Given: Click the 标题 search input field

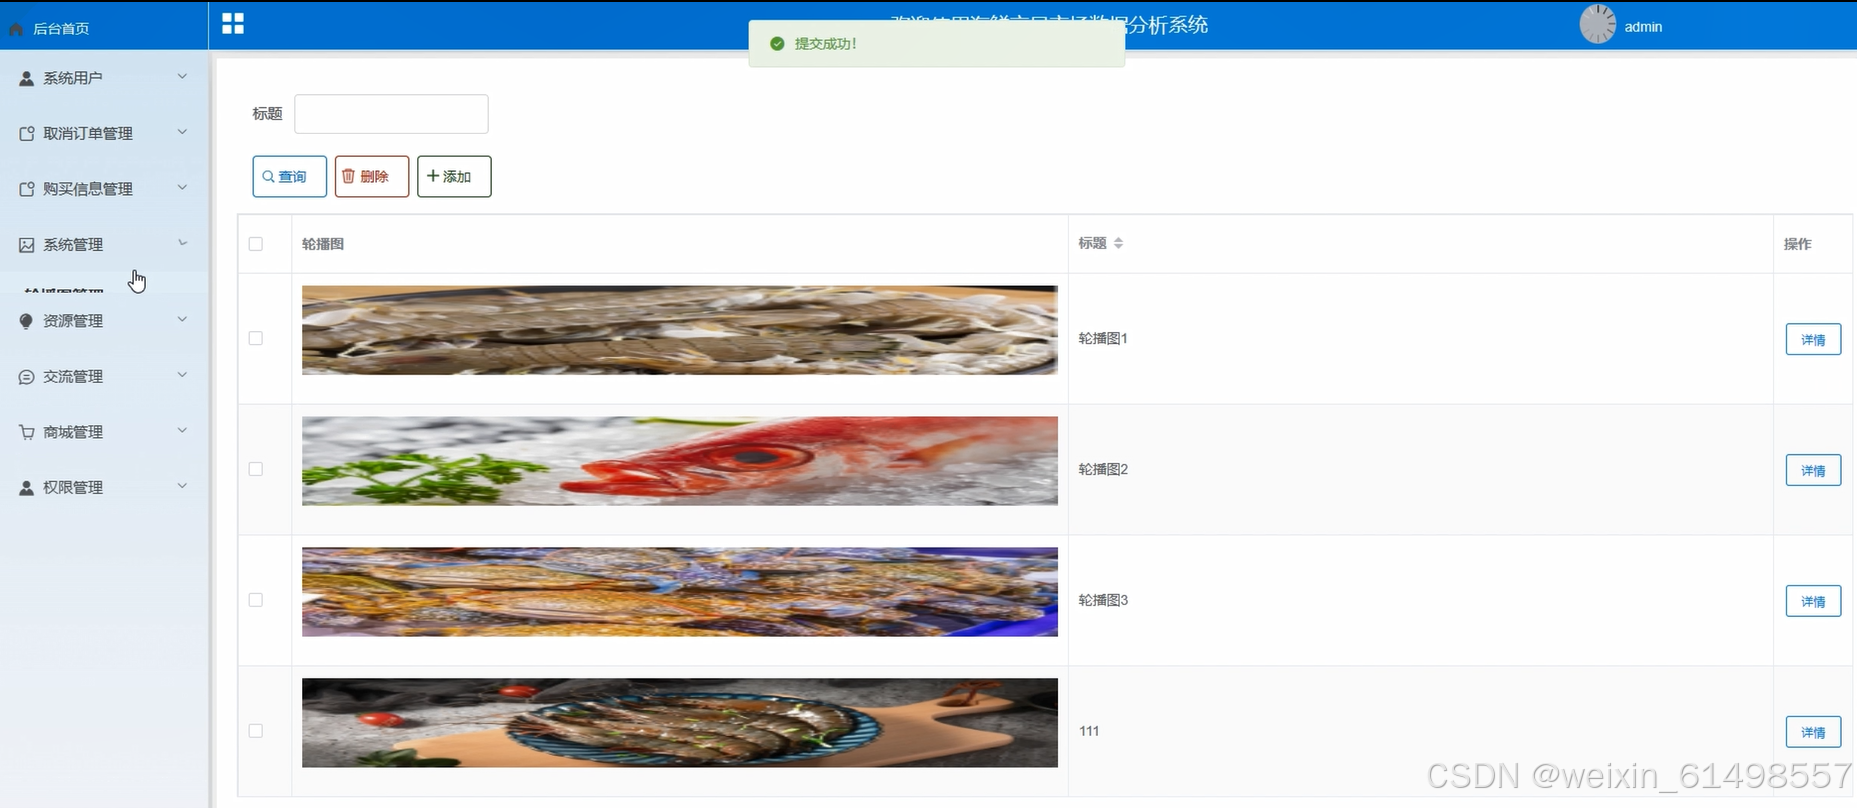Looking at the screenshot, I should click(x=391, y=114).
